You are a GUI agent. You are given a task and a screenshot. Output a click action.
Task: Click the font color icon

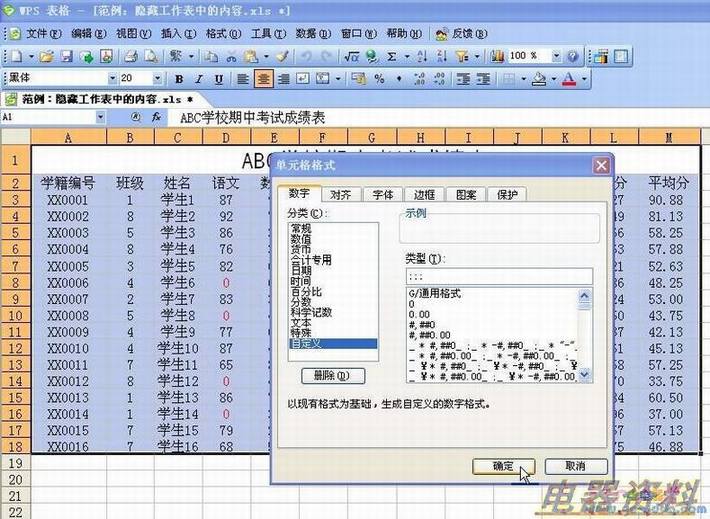[x=568, y=78]
